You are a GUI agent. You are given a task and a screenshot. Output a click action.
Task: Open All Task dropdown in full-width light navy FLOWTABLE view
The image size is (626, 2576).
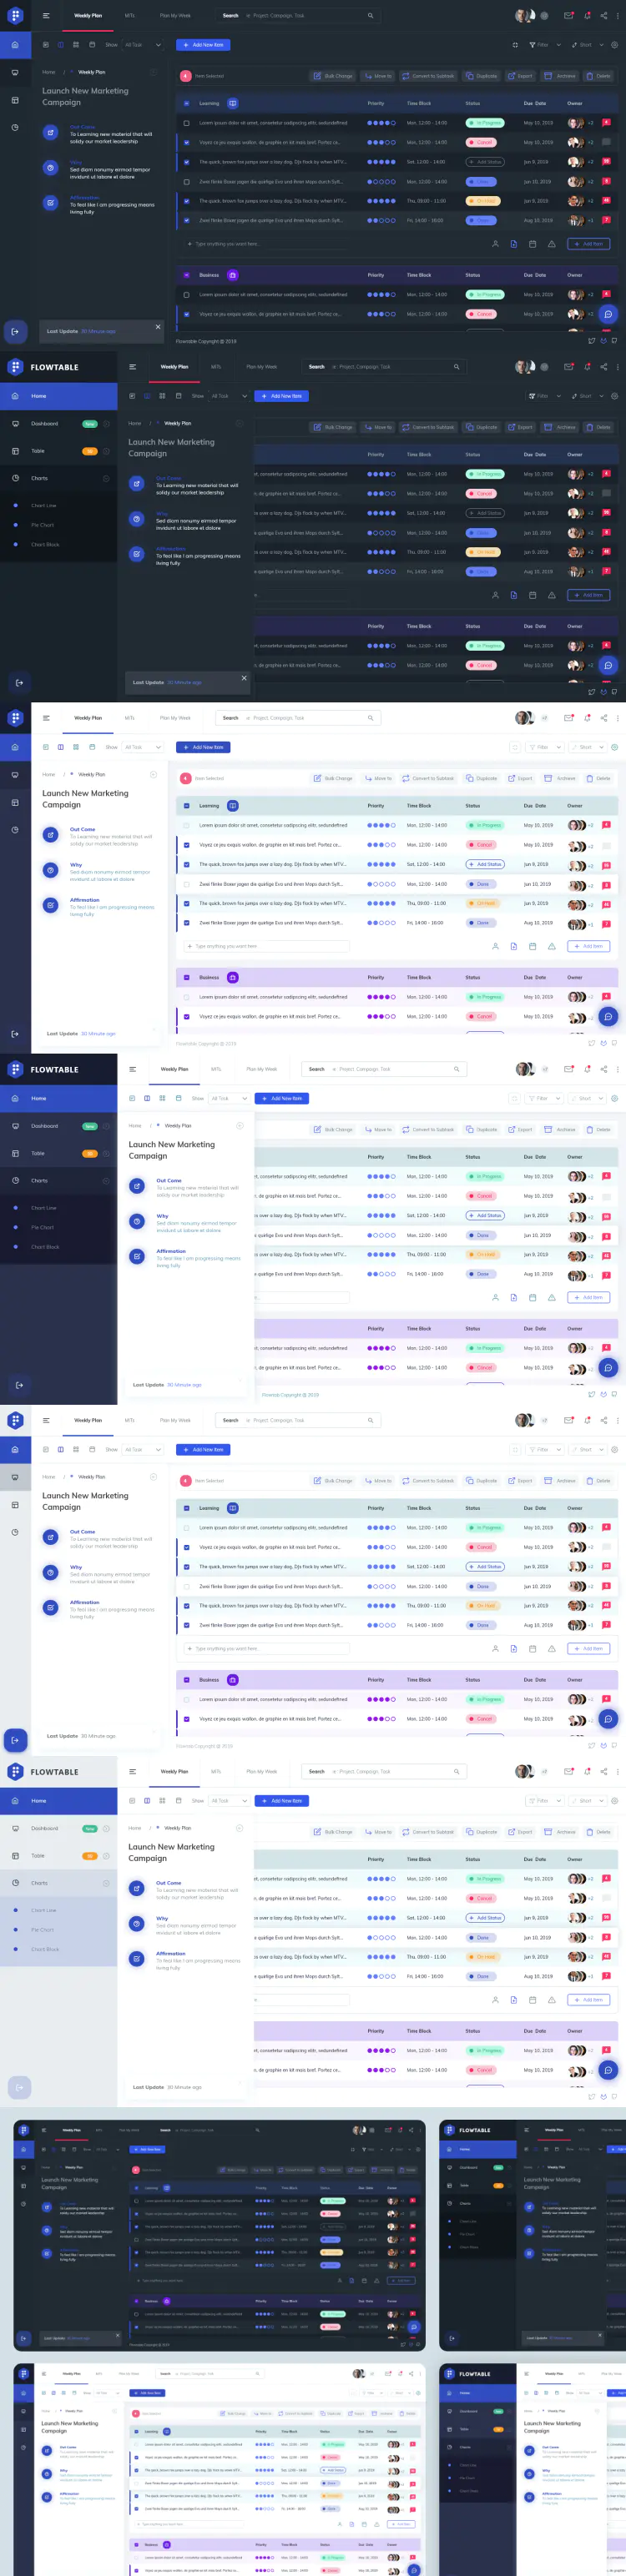pos(229,1098)
